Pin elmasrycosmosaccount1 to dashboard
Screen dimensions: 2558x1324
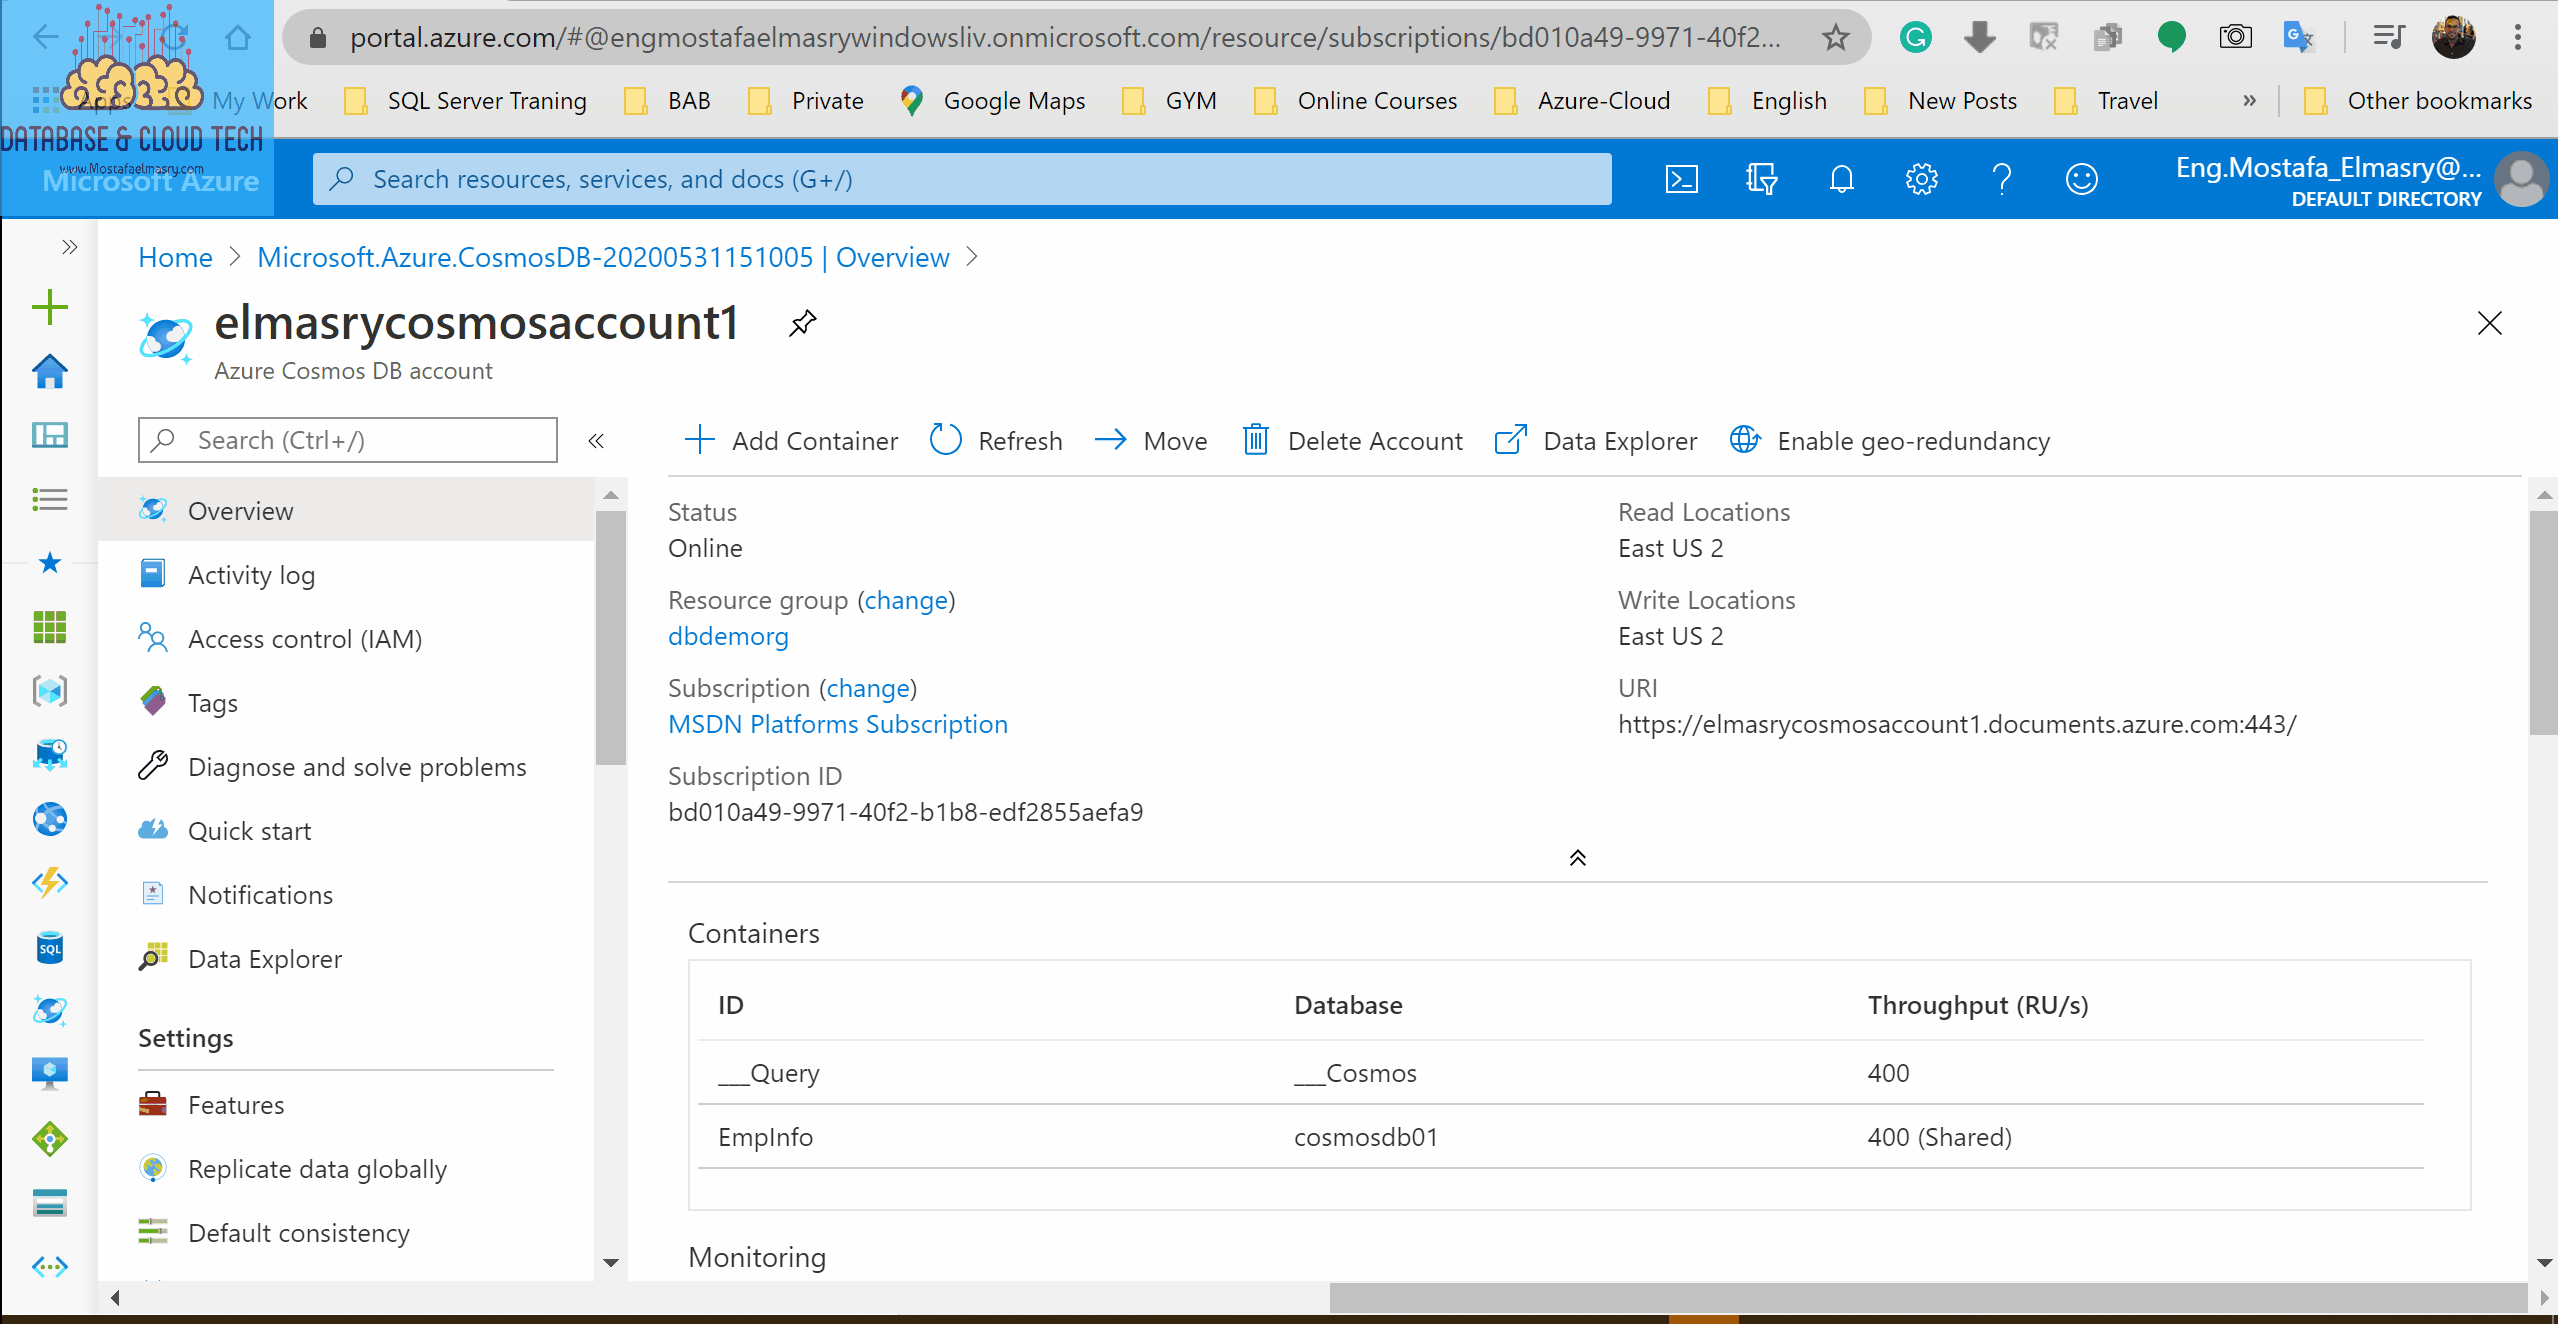pyautogui.click(x=802, y=323)
